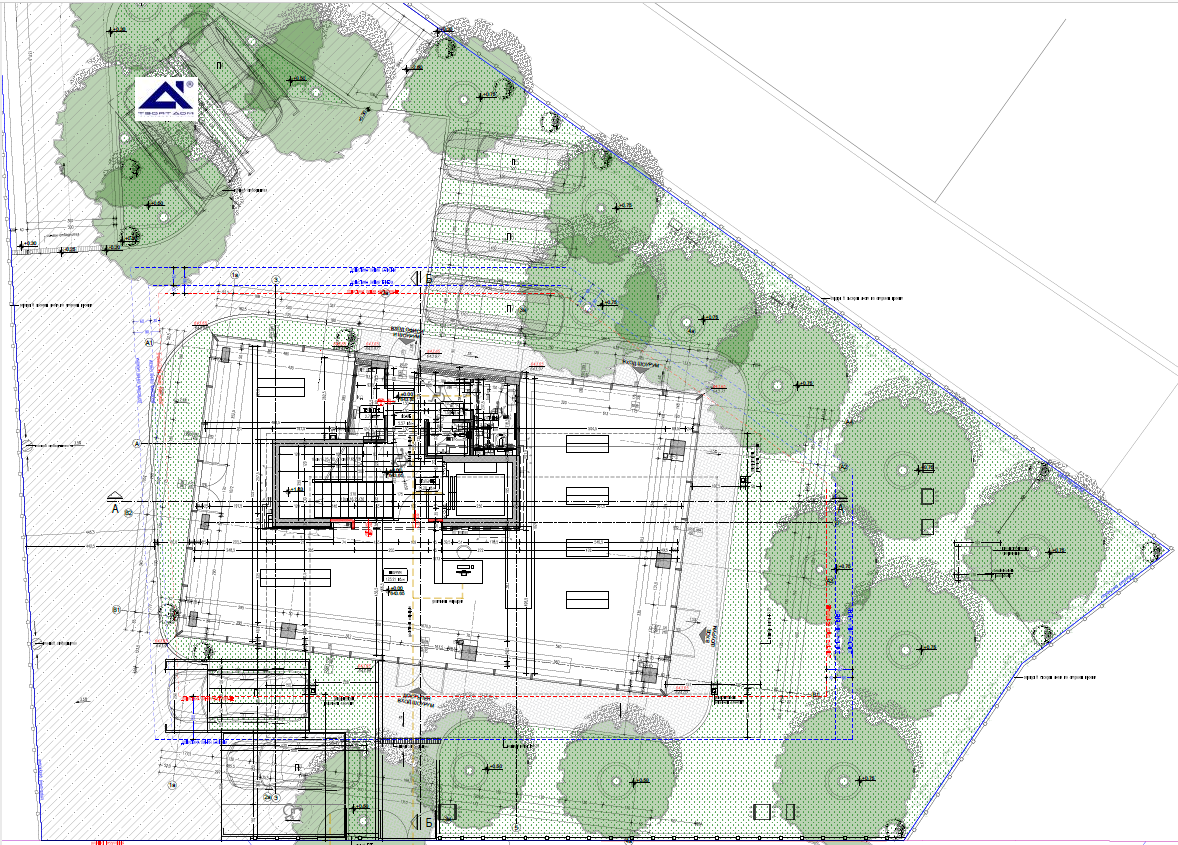This screenshot has width=1178, height=845.
Task: Select grid axis bubble B1
Action: tap(115, 609)
